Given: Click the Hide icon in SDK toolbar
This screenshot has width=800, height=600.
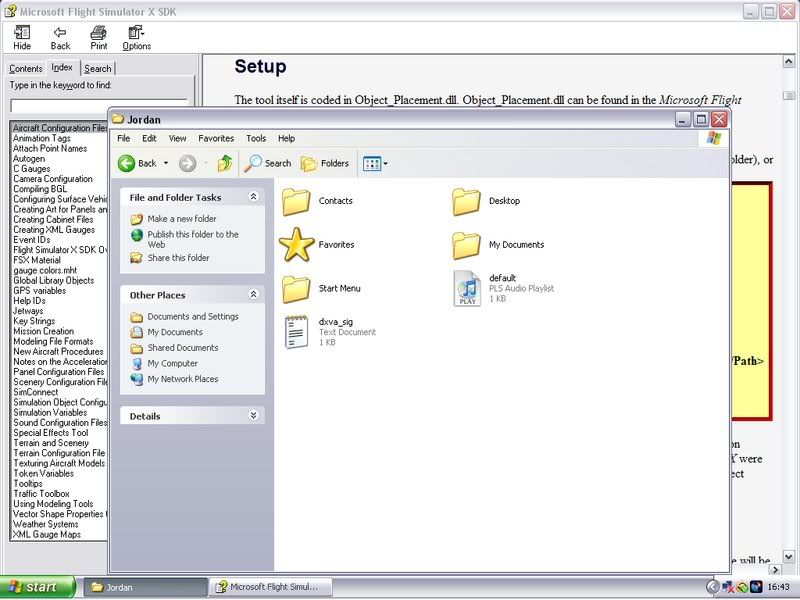Looking at the screenshot, I should pos(22,33).
